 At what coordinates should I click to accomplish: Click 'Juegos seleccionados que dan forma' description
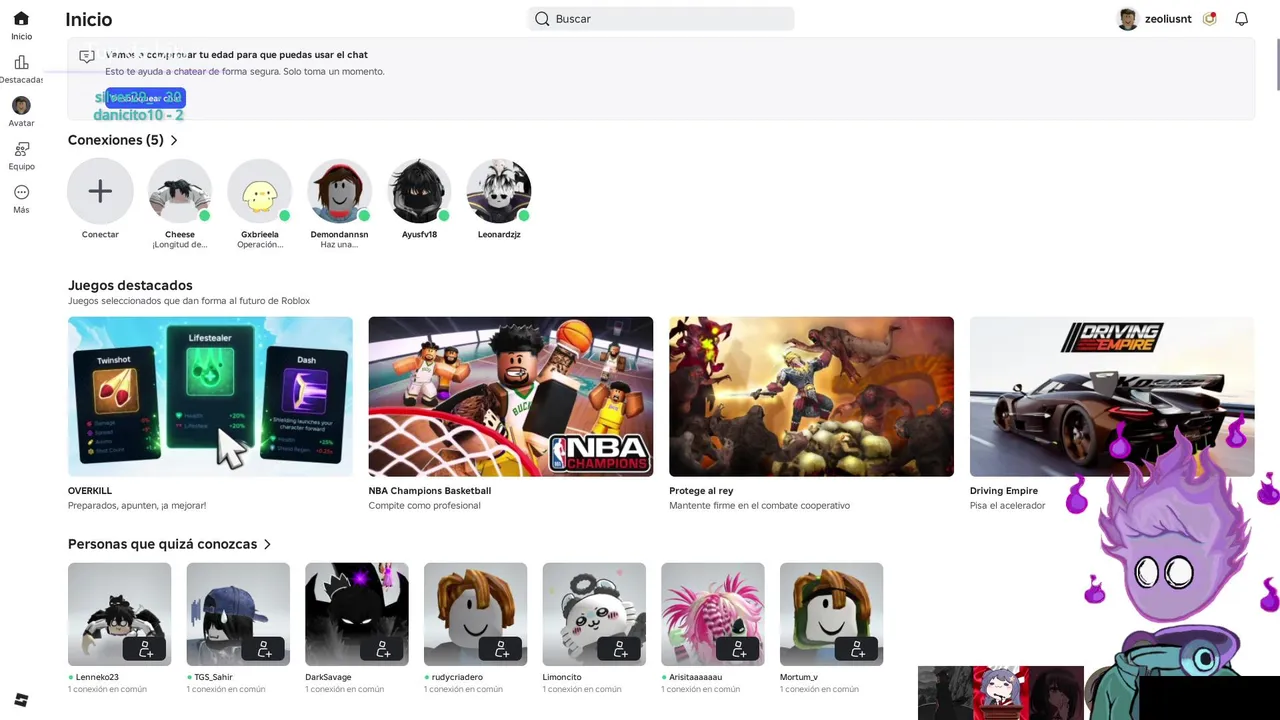[x=189, y=301]
